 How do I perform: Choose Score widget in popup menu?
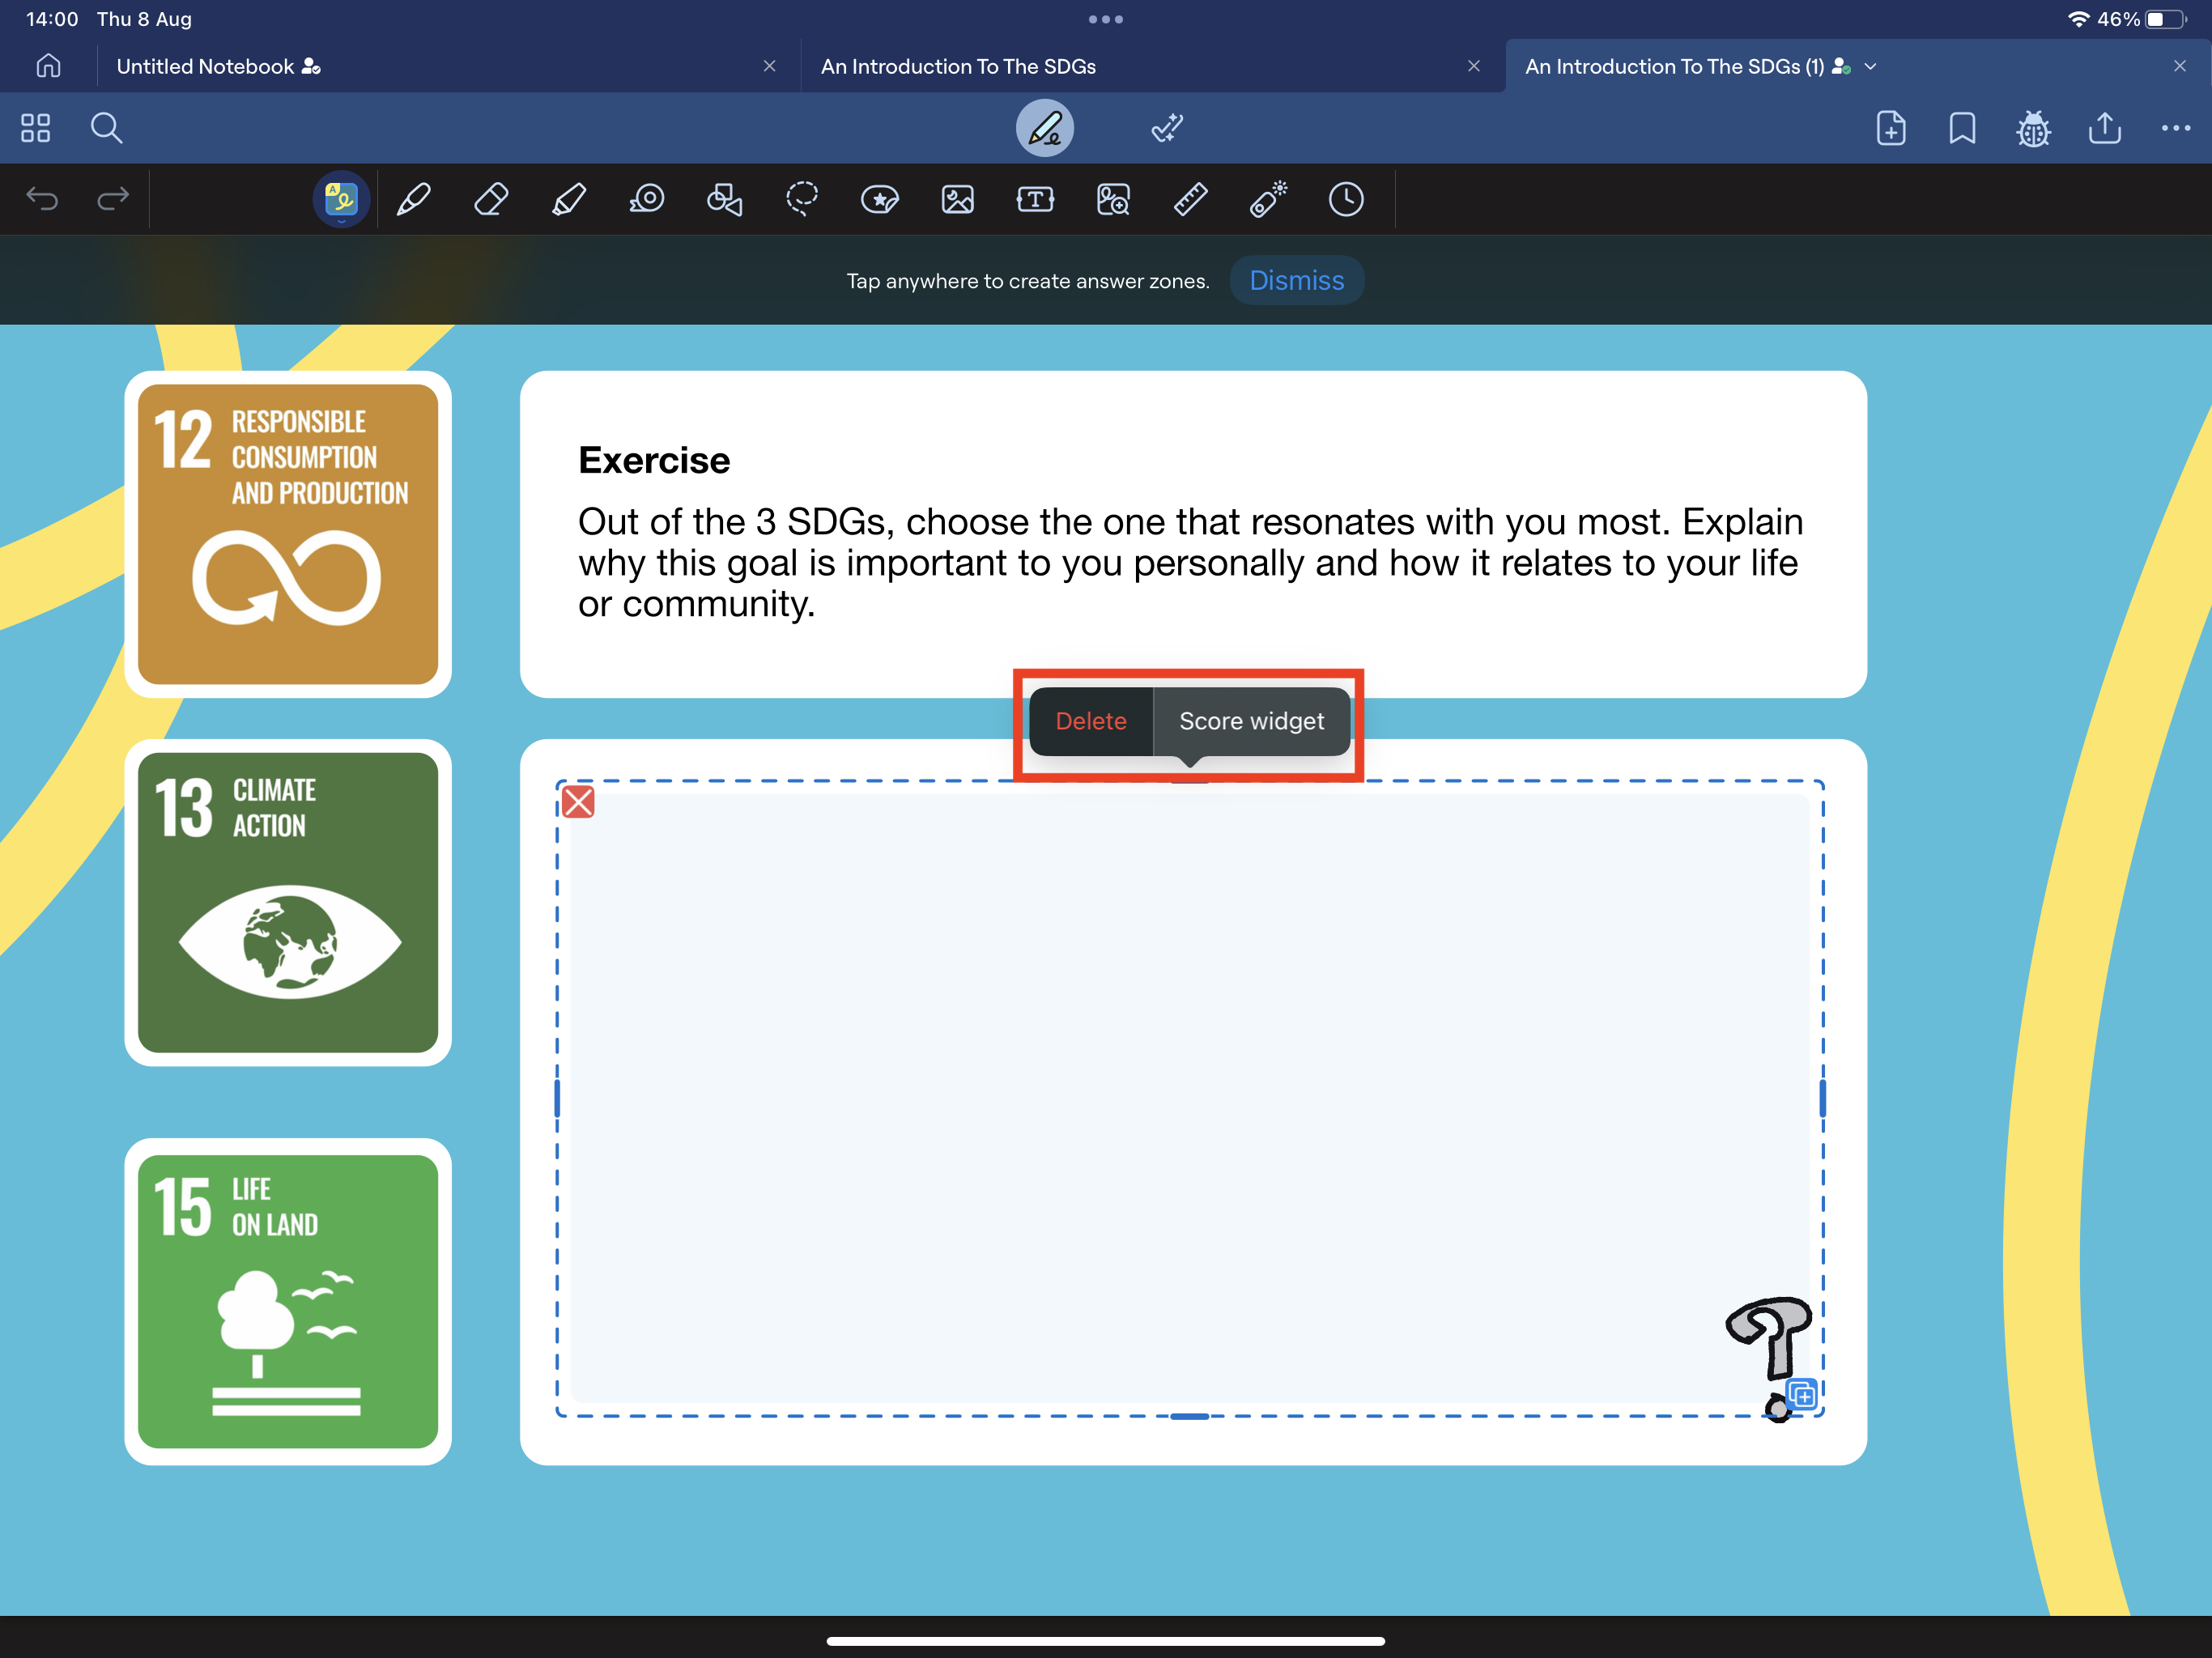[1251, 721]
